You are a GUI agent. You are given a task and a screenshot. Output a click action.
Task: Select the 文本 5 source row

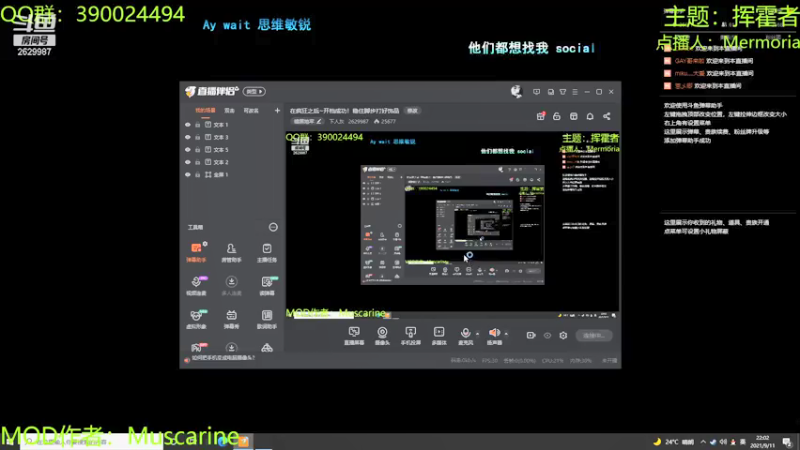(x=232, y=149)
